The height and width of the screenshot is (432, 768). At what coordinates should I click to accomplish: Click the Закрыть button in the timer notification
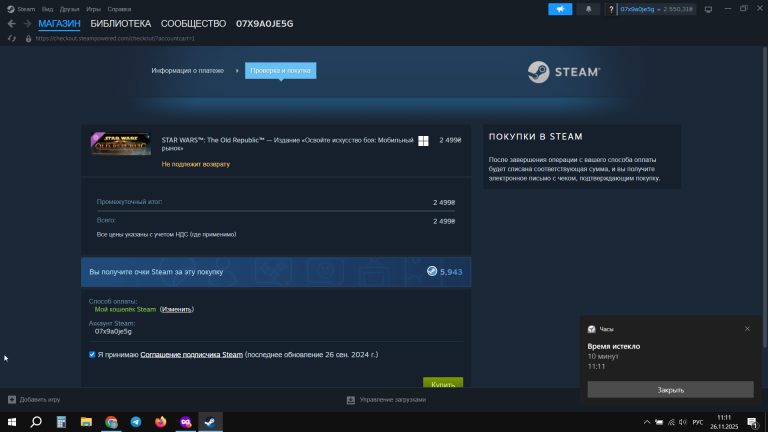click(x=671, y=390)
